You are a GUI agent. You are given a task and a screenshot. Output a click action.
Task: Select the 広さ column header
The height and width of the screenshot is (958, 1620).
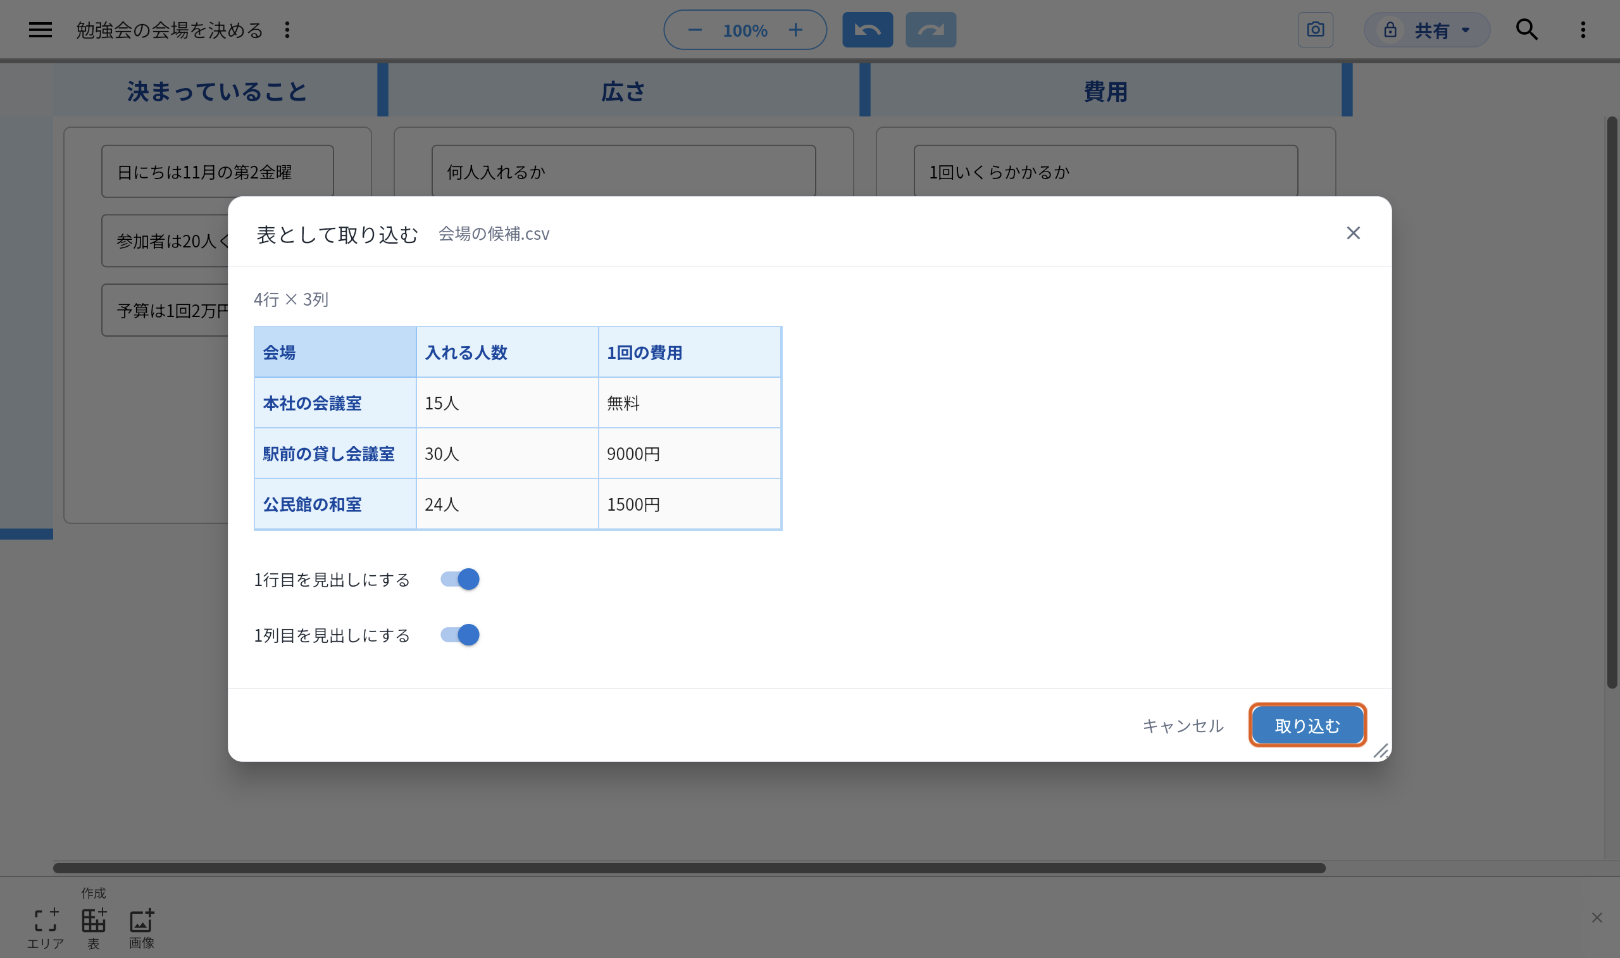coord(623,91)
